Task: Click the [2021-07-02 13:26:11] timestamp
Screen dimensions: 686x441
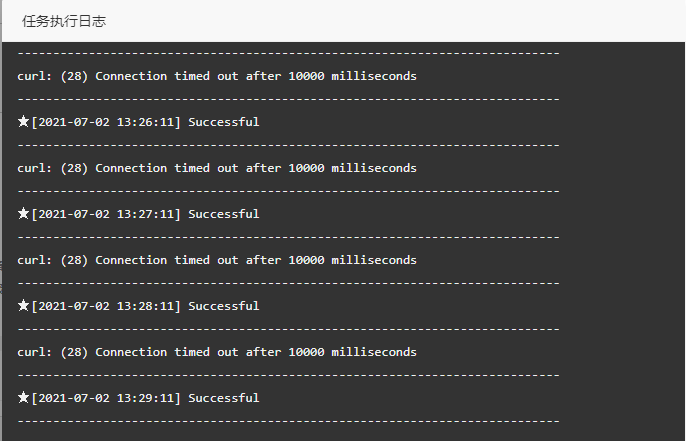Action: tap(106, 122)
